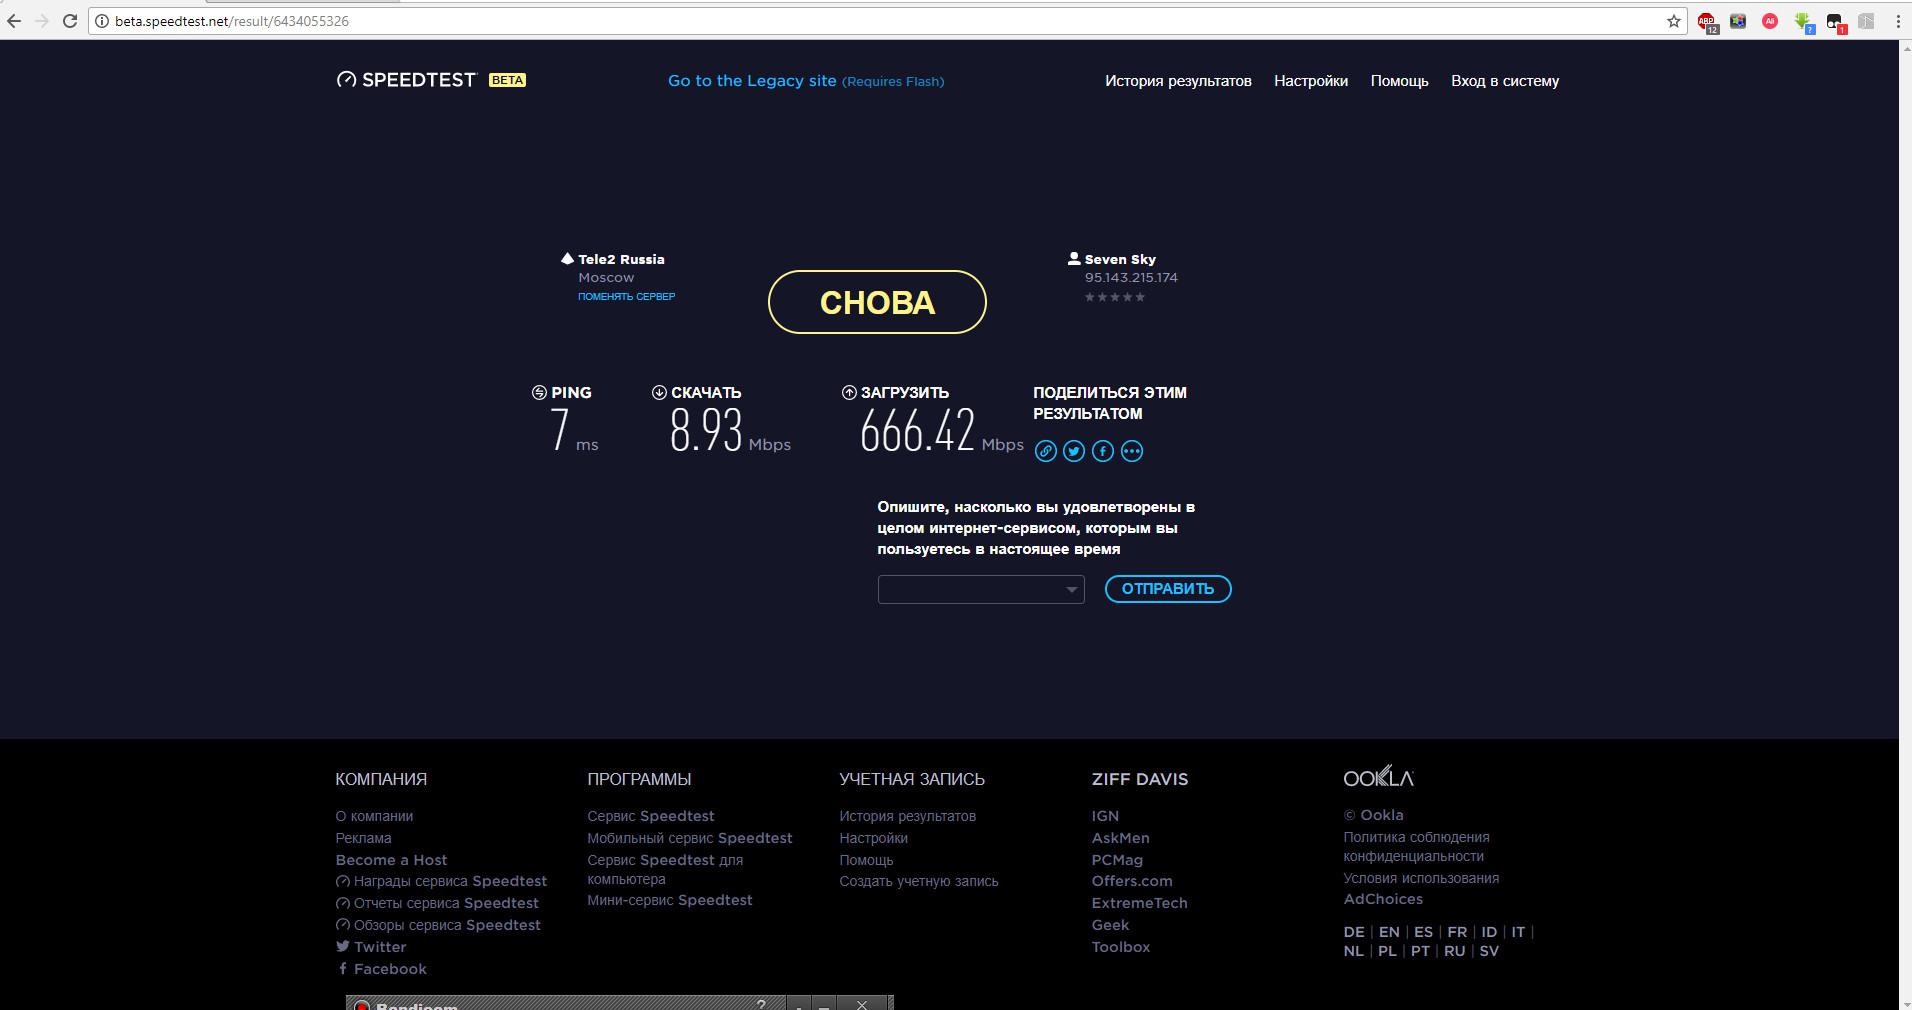Image resolution: width=1912 pixels, height=1010 pixels.
Task: Click the IP address 95.143.215.174
Action: pyautogui.click(x=1131, y=278)
